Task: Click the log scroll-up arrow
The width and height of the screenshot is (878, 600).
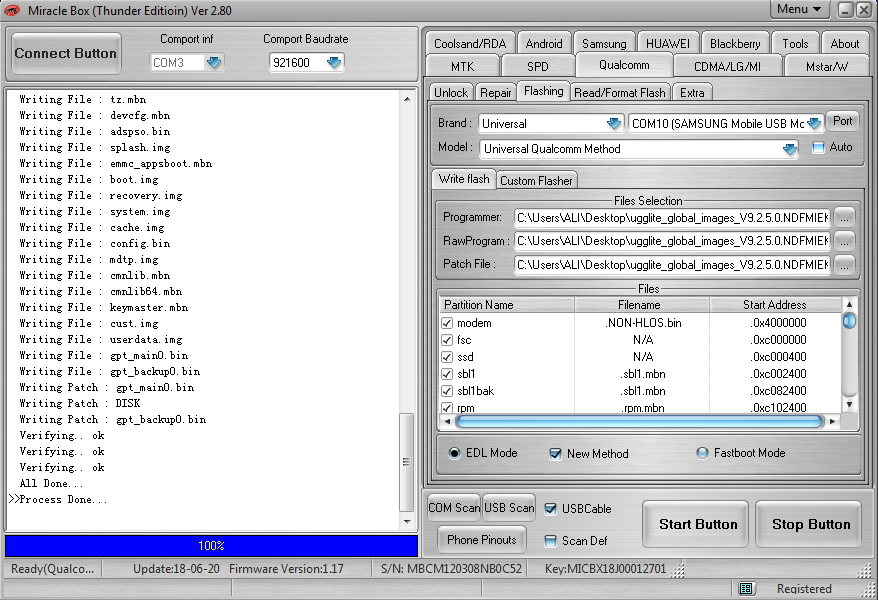Action: (x=408, y=99)
